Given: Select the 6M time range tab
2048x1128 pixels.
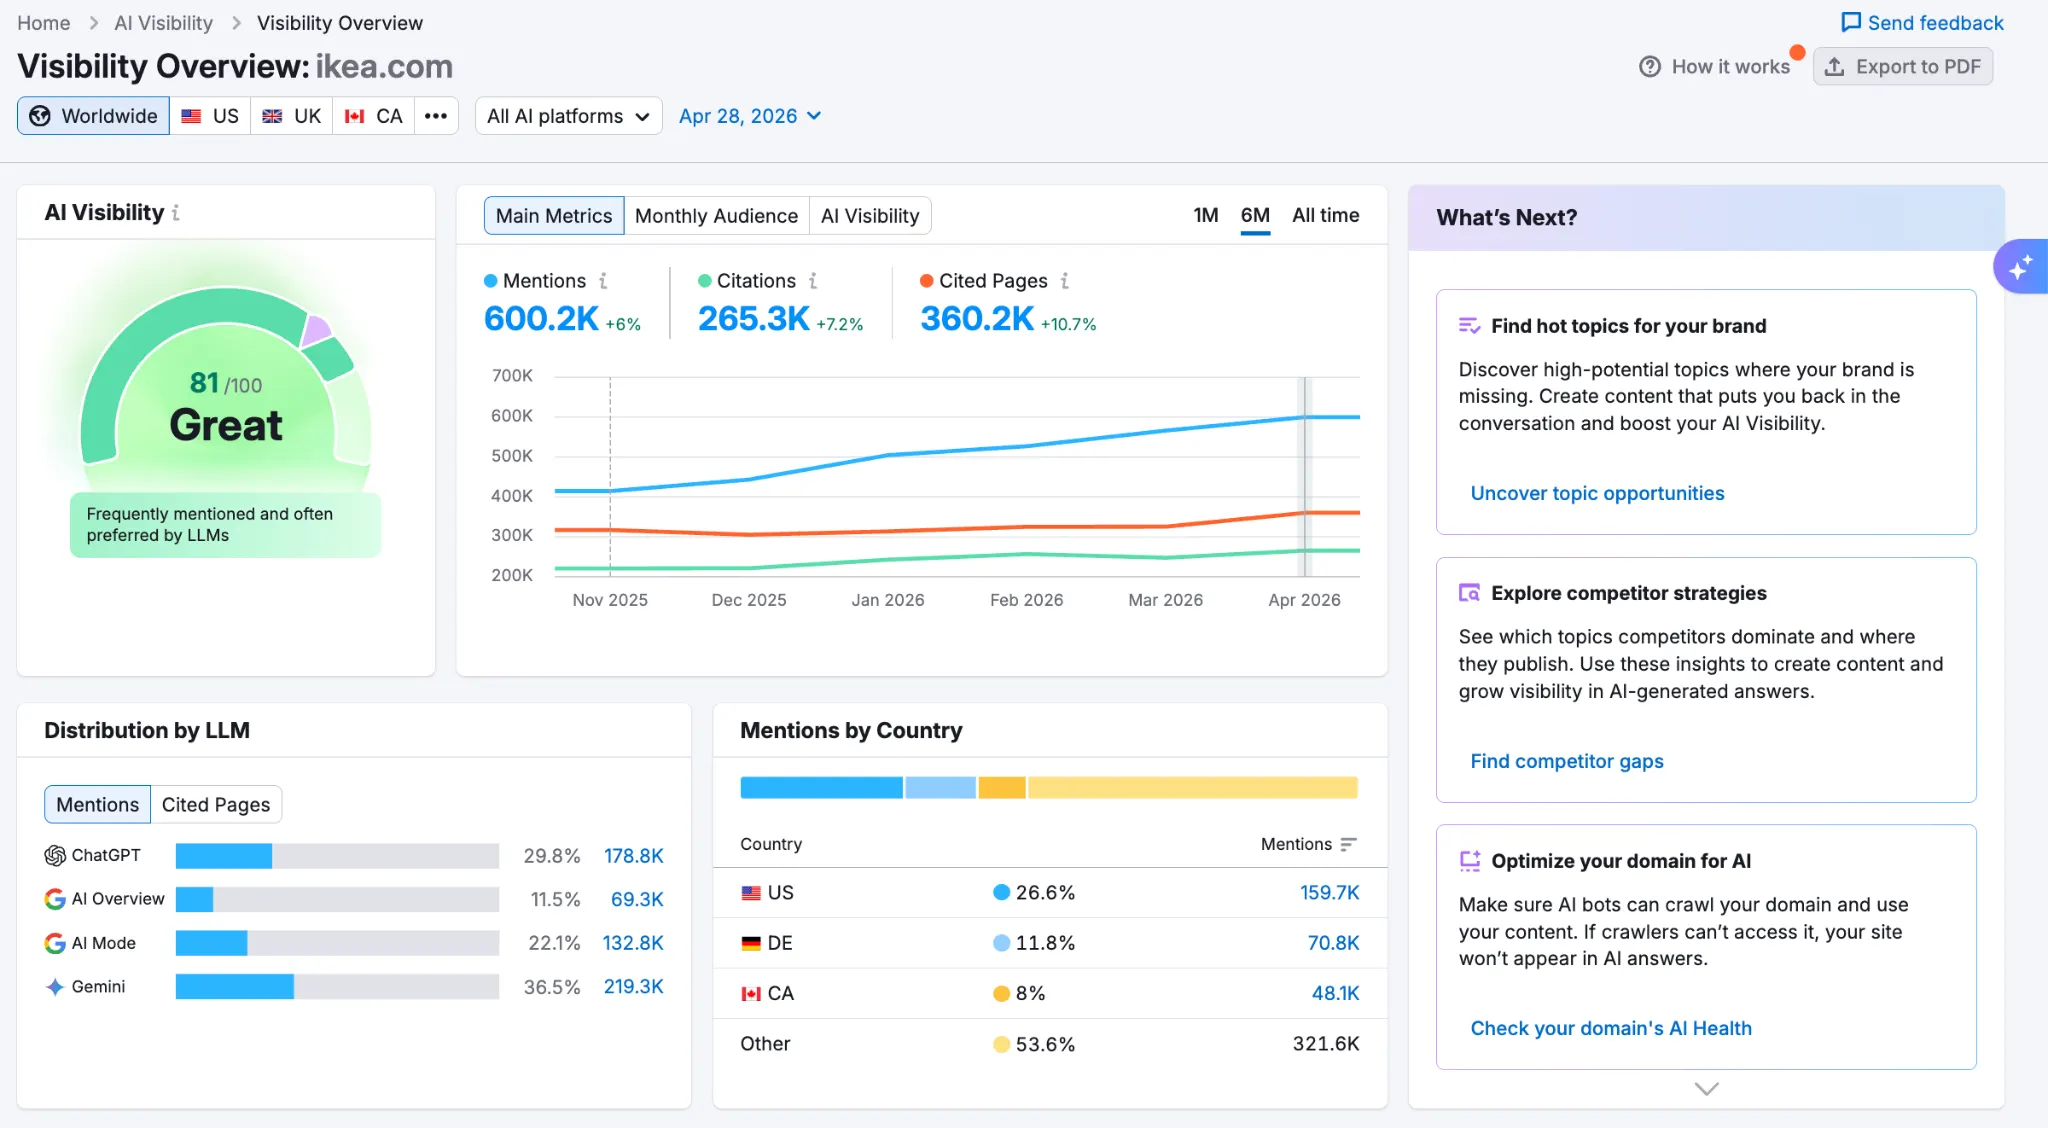Looking at the screenshot, I should [x=1255, y=216].
